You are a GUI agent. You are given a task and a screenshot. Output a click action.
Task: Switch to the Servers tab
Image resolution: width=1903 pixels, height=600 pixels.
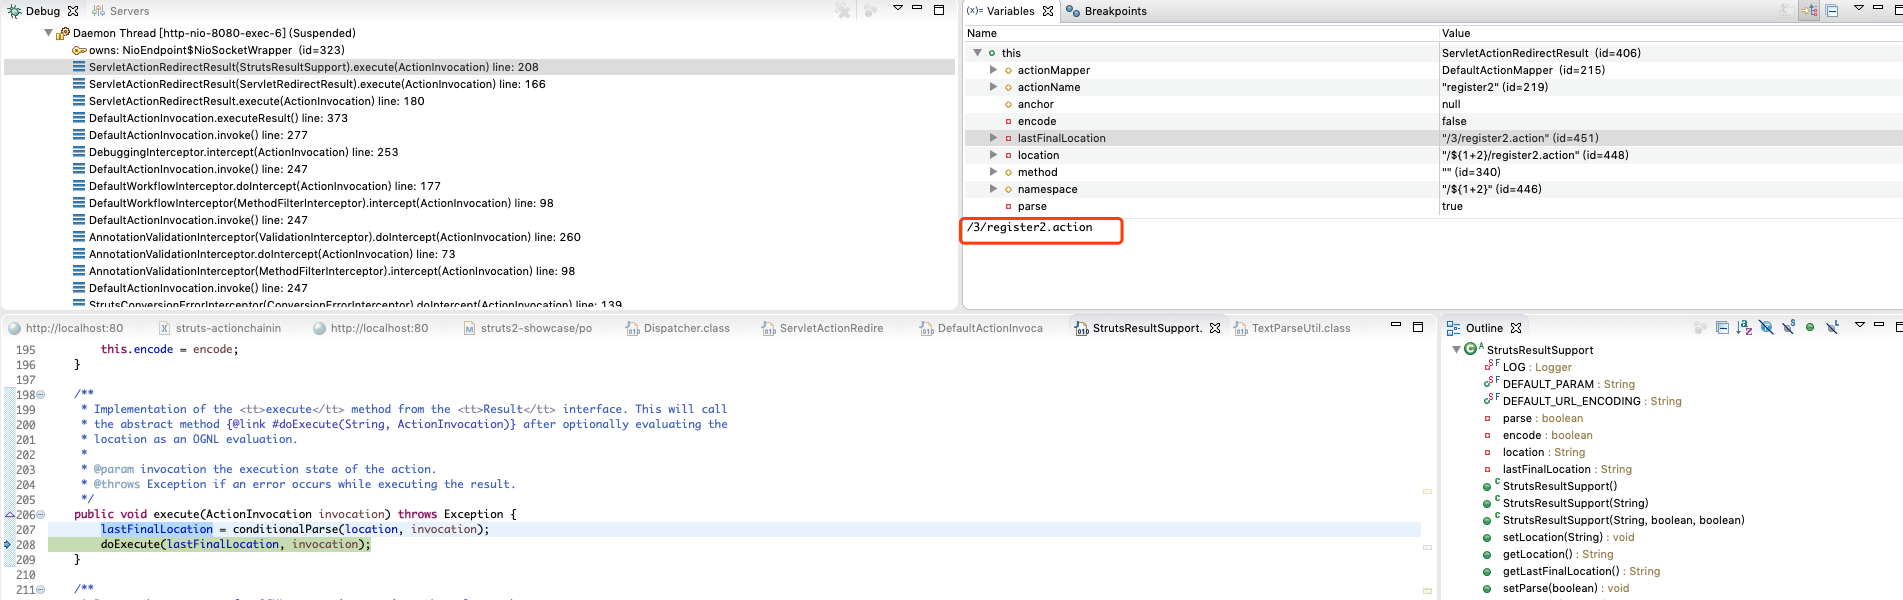[128, 11]
